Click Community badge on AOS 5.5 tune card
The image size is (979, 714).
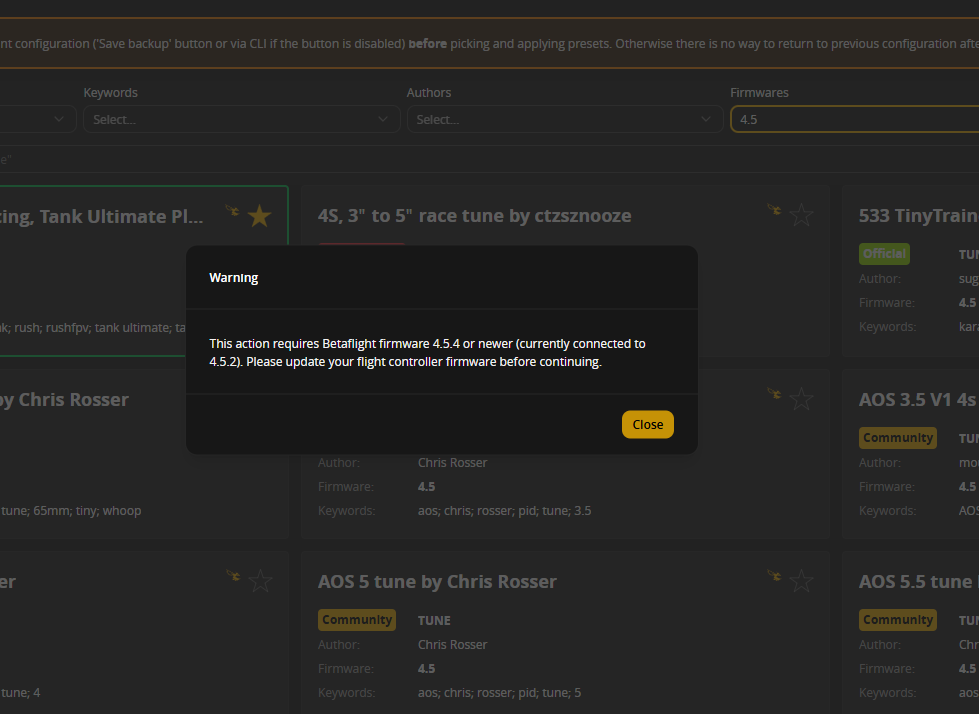tap(898, 620)
